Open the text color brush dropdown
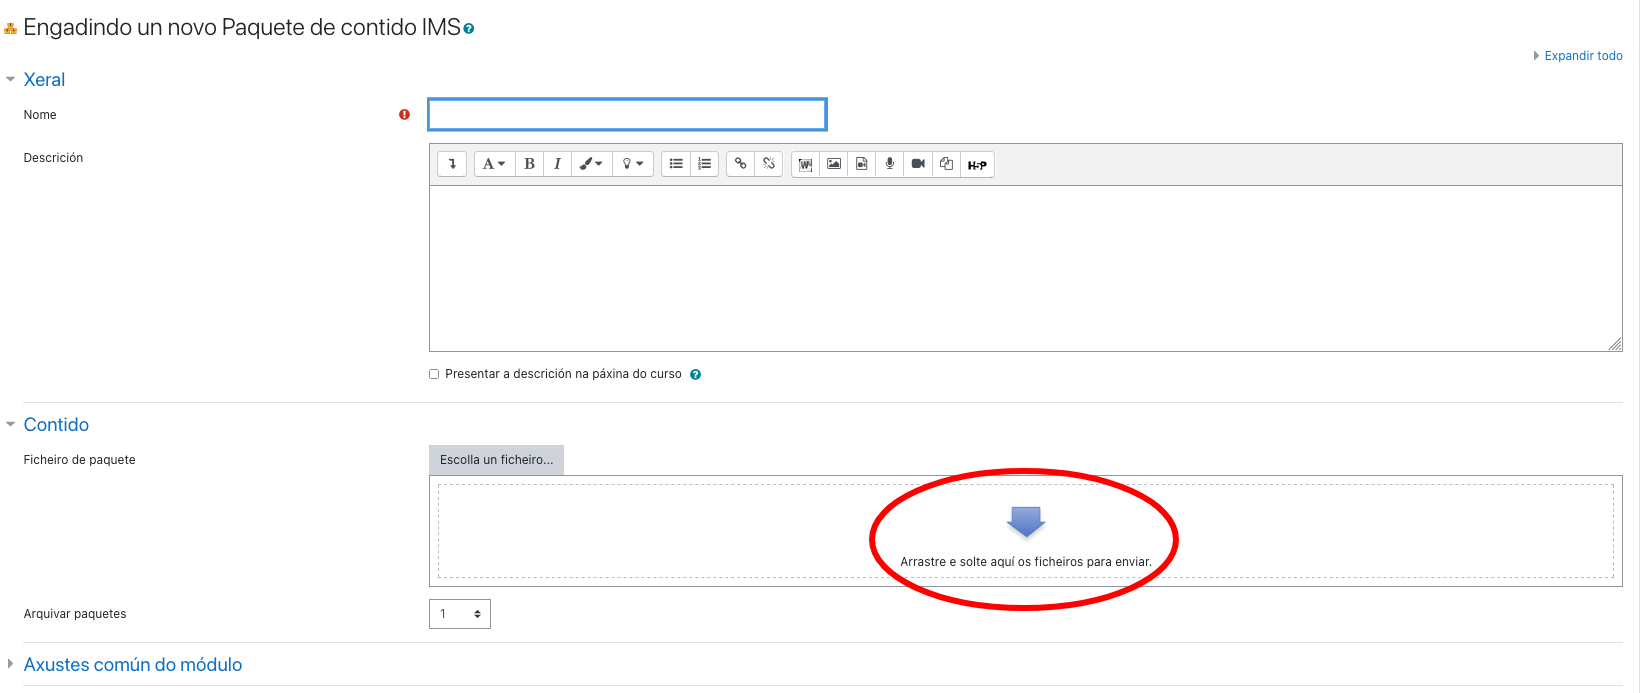1647x693 pixels. pyautogui.click(x=590, y=164)
